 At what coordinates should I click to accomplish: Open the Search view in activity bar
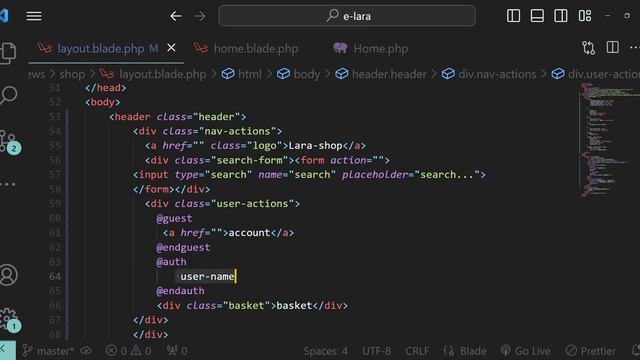[x=8, y=96]
